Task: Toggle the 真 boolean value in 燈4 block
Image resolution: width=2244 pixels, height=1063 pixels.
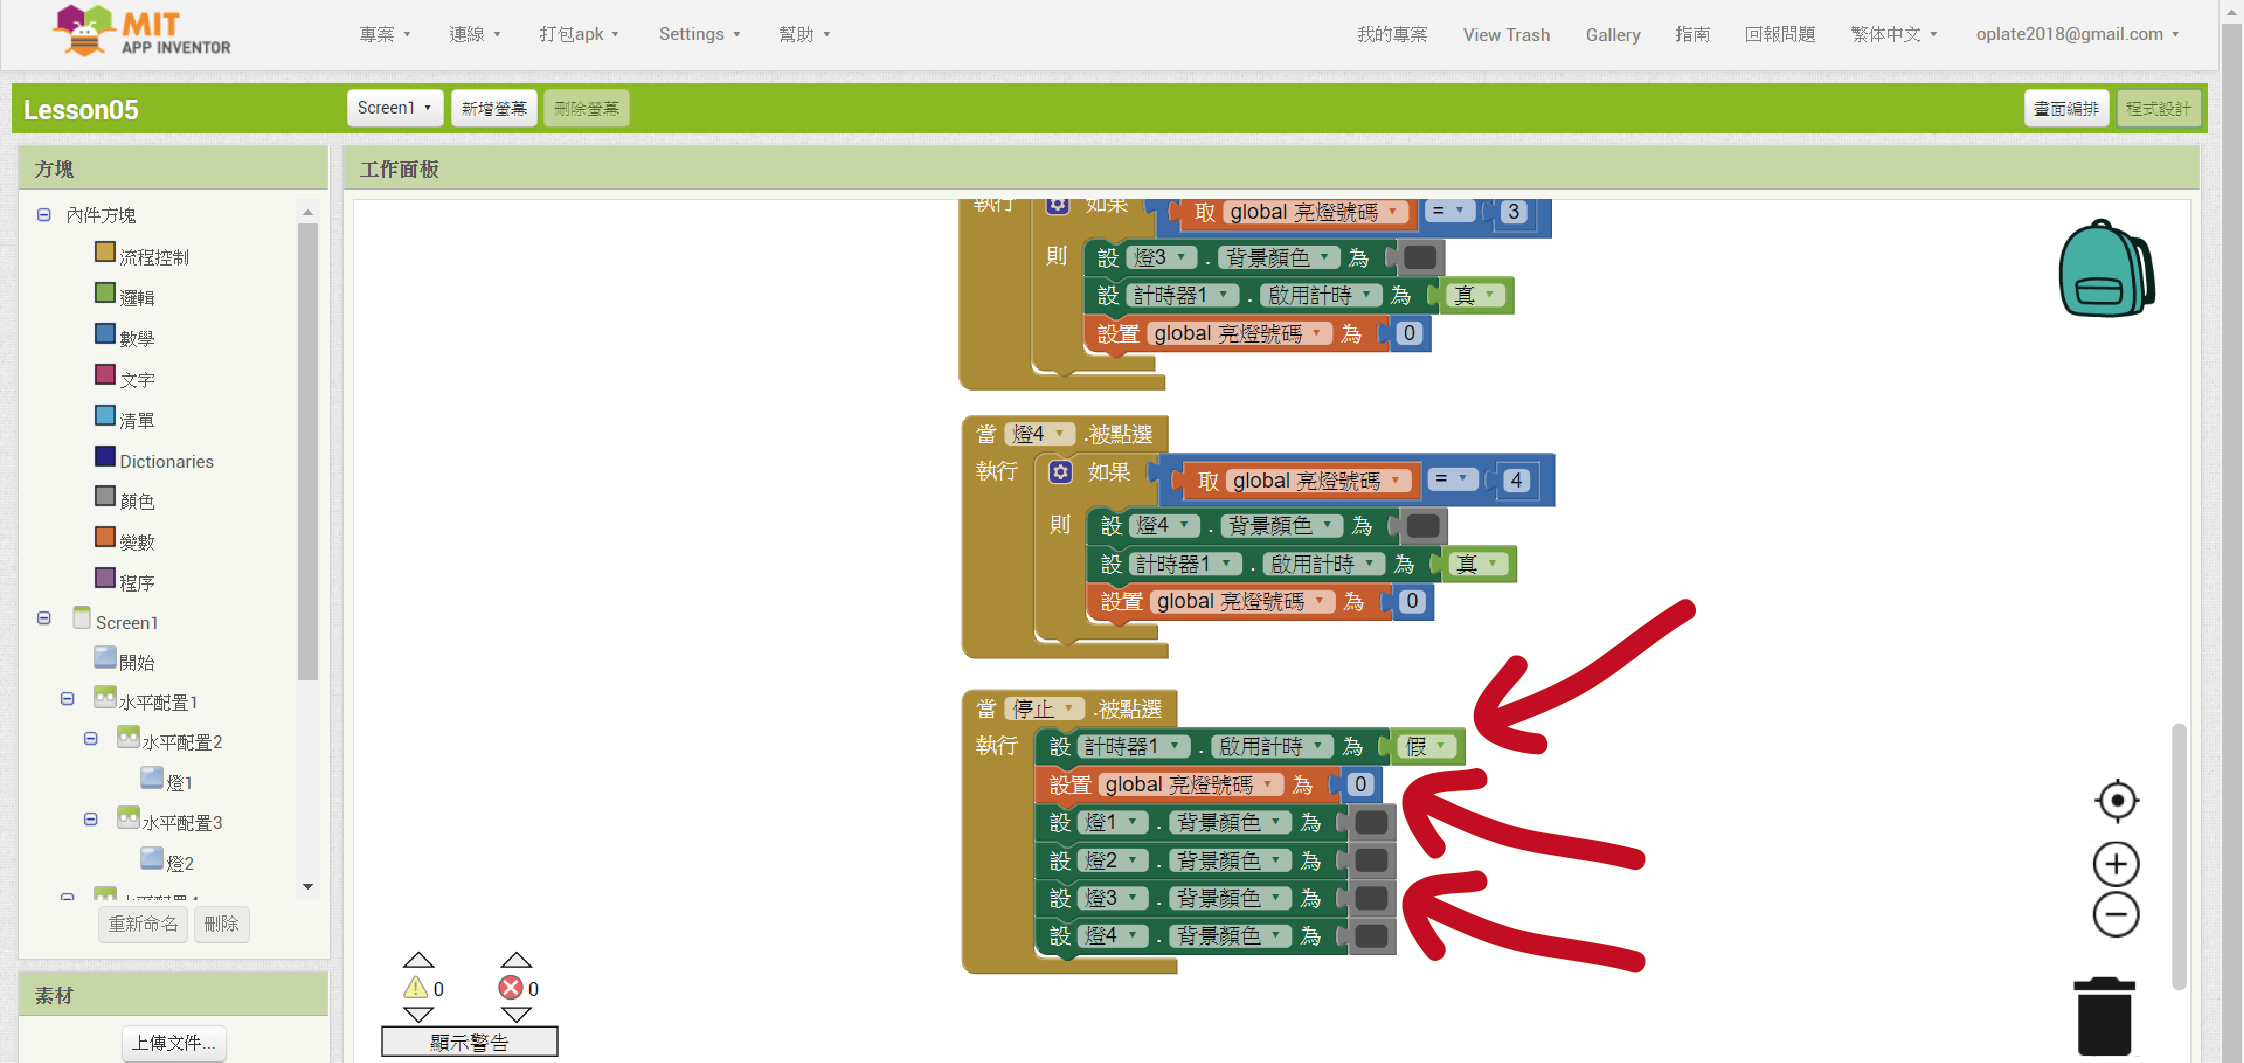Action: [1491, 564]
